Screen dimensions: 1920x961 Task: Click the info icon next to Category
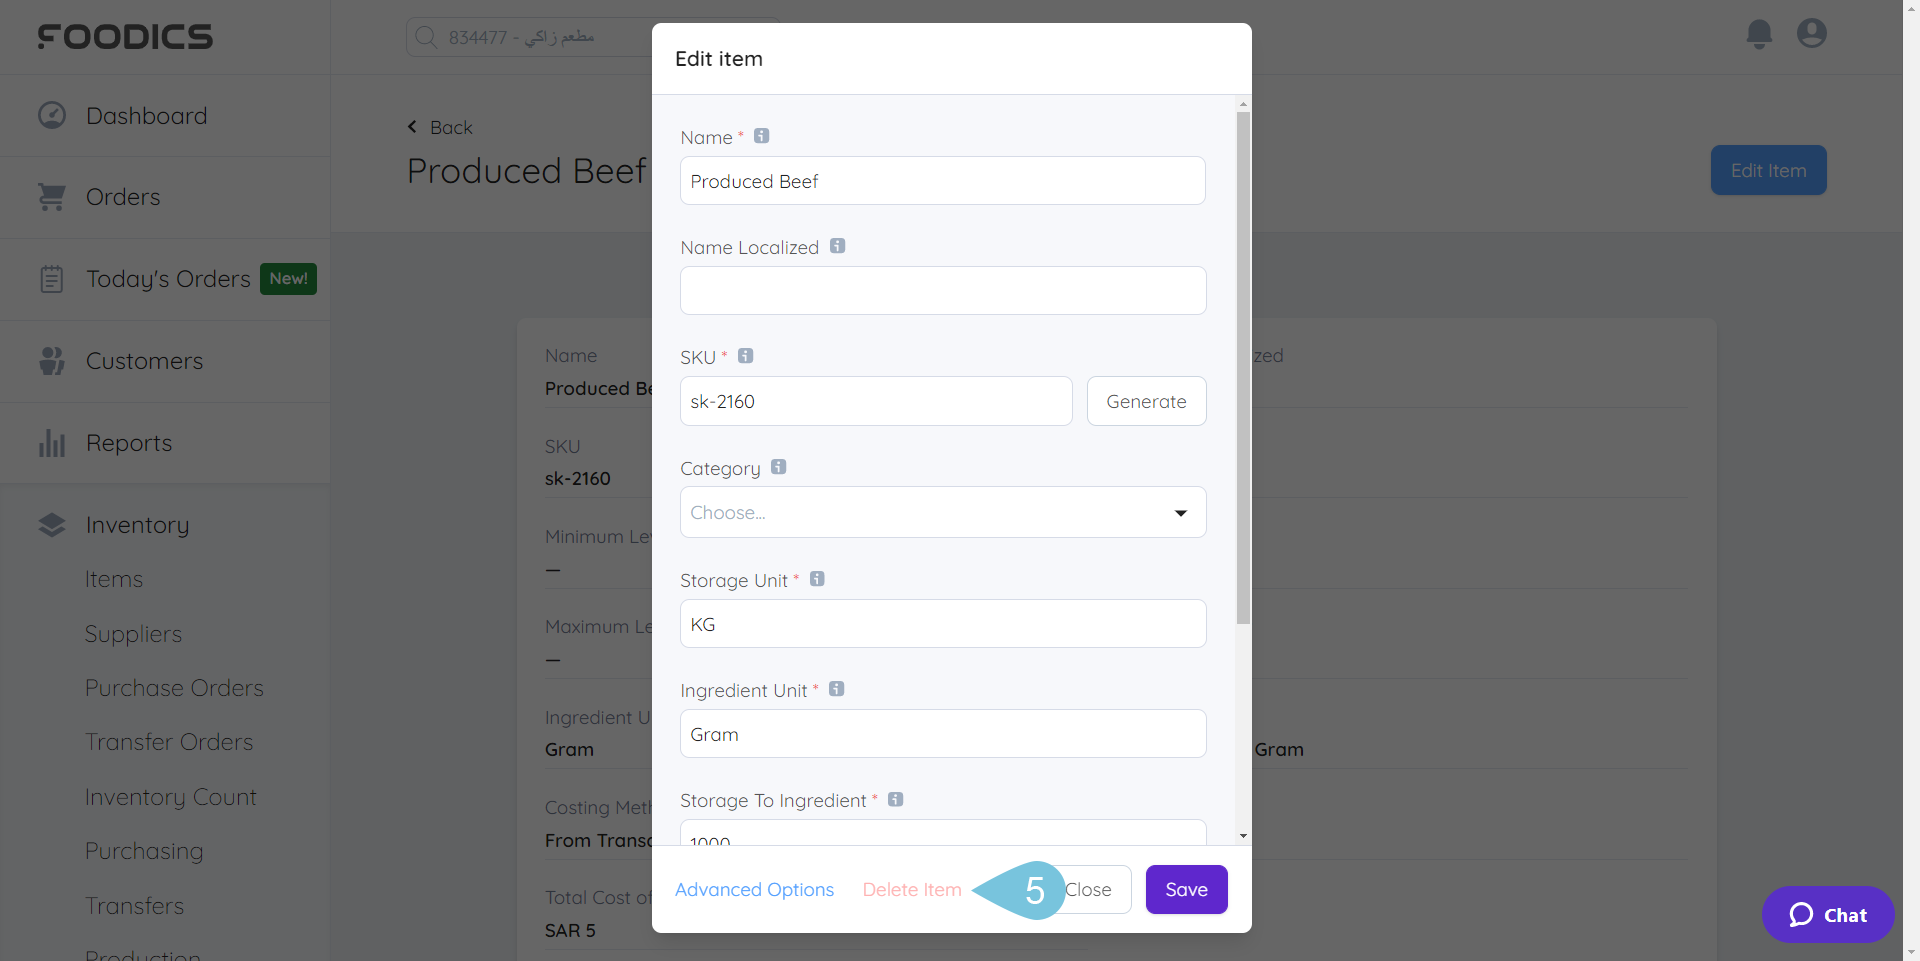(x=779, y=467)
